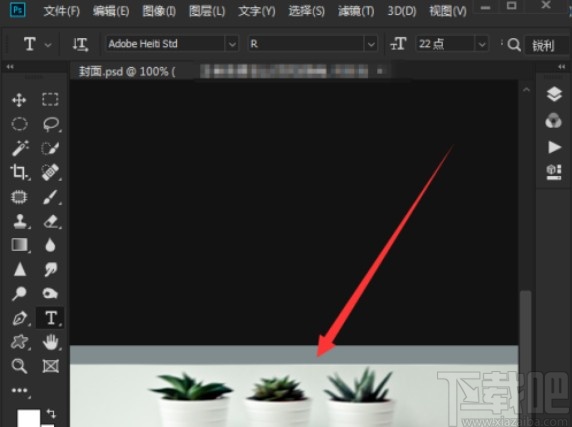Open the Channels panel icon

coord(553,121)
